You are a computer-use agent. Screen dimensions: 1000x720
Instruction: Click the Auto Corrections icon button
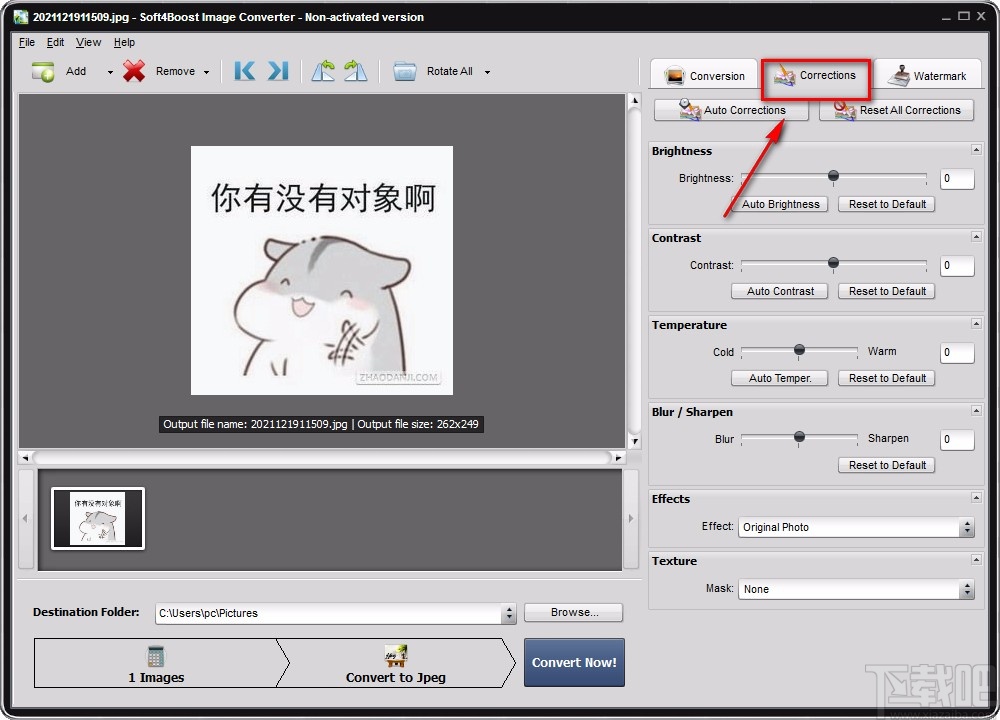point(690,110)
